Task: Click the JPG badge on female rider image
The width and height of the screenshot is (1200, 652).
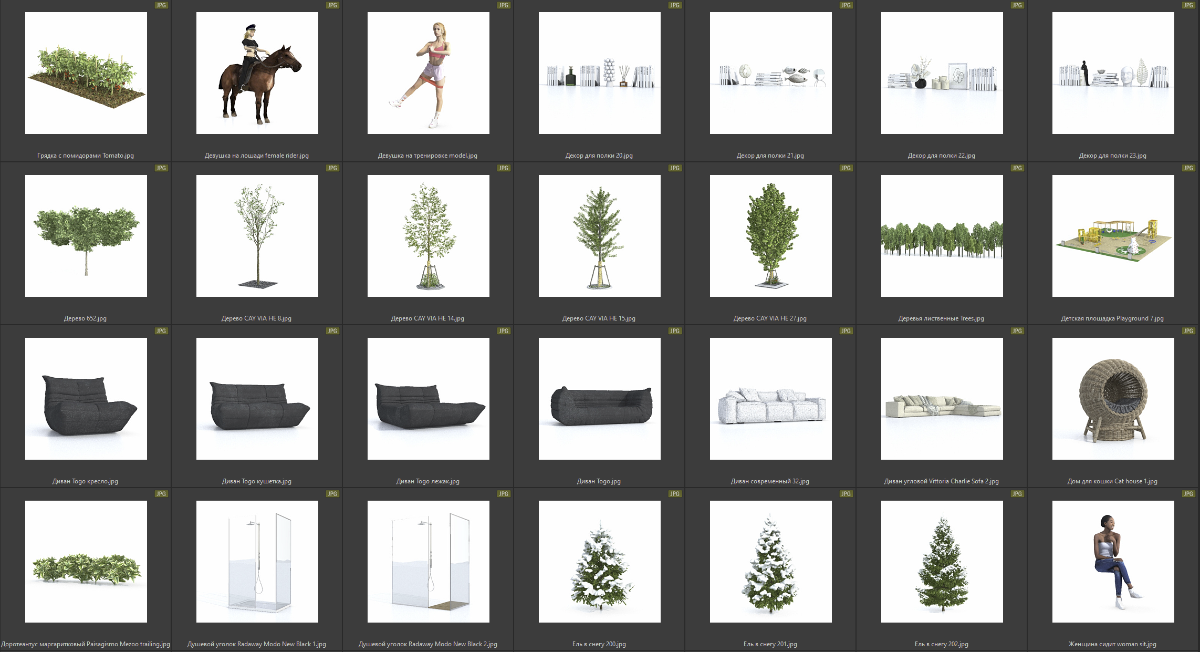Action: point(332,5)
